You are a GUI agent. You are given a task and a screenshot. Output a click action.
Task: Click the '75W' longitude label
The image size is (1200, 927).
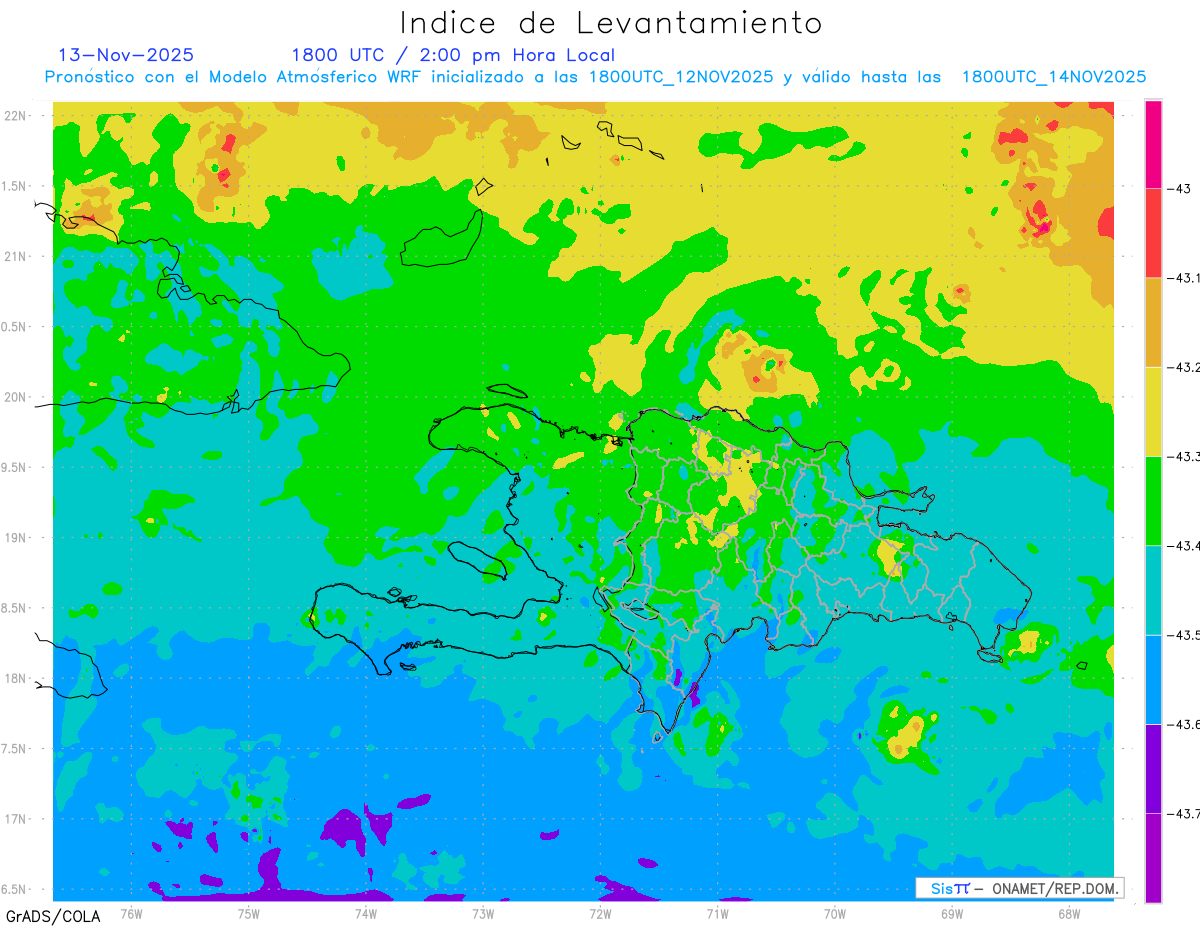coord(249,912)
